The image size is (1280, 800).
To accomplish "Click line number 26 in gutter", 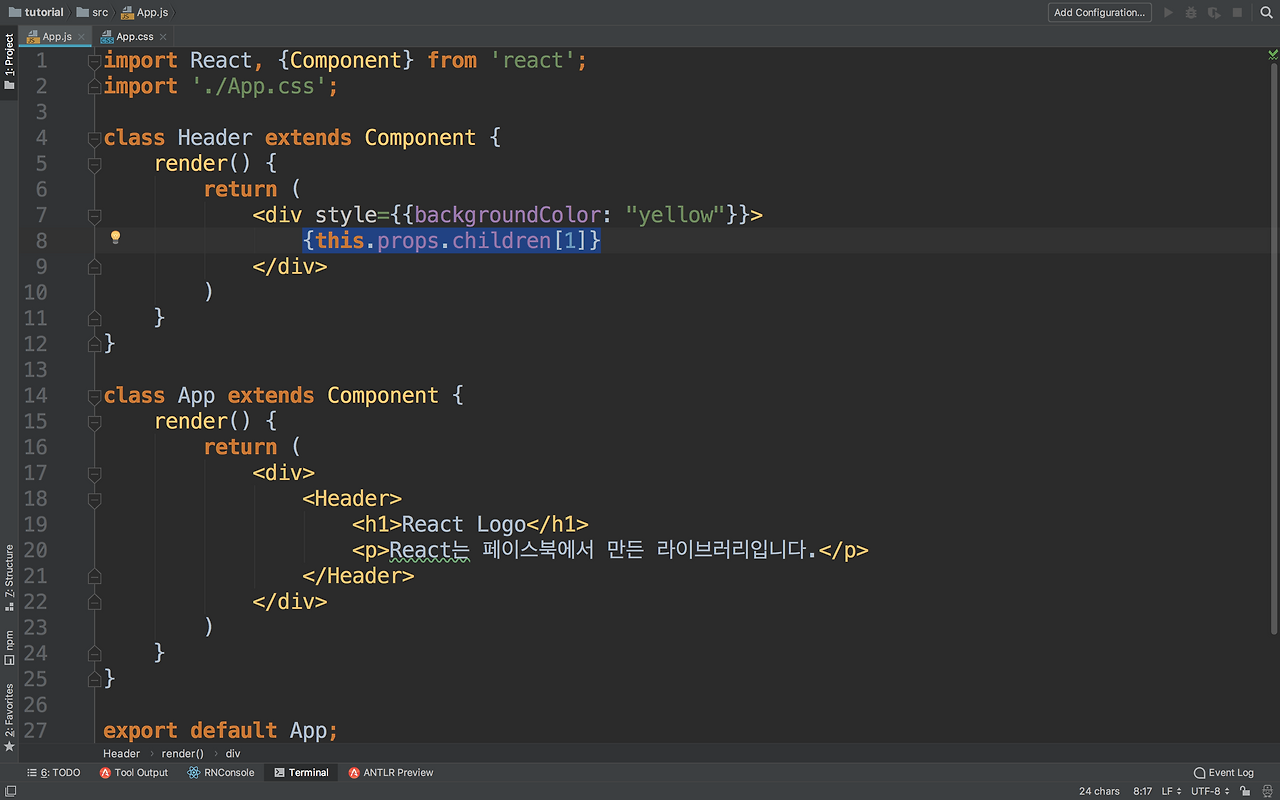I will click(35, 705).
